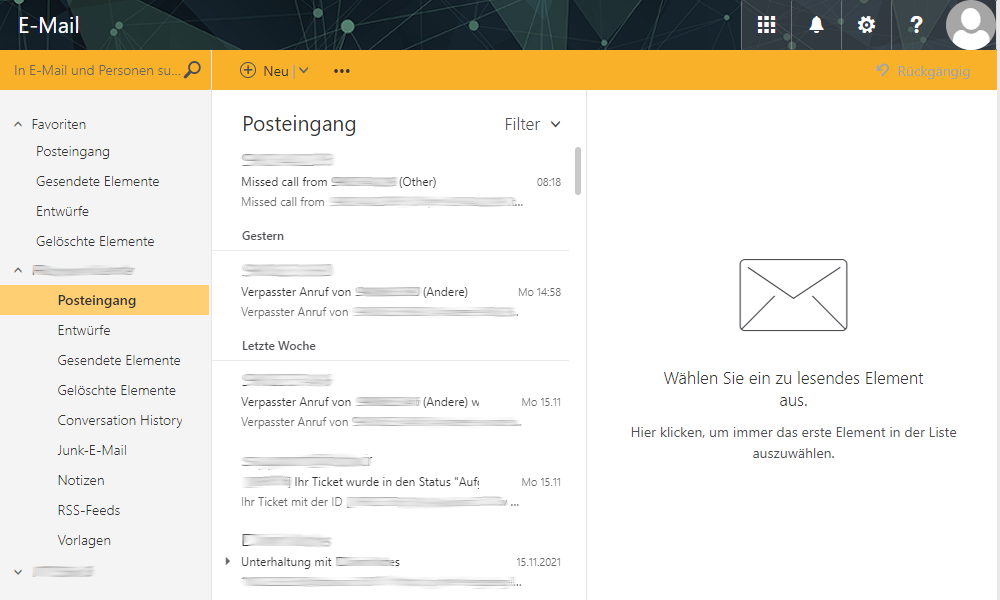The width and height of the screenshot is (1000, 600).
Task: Click the Posteingang heading above message list
Action: (x=299, y=124)
